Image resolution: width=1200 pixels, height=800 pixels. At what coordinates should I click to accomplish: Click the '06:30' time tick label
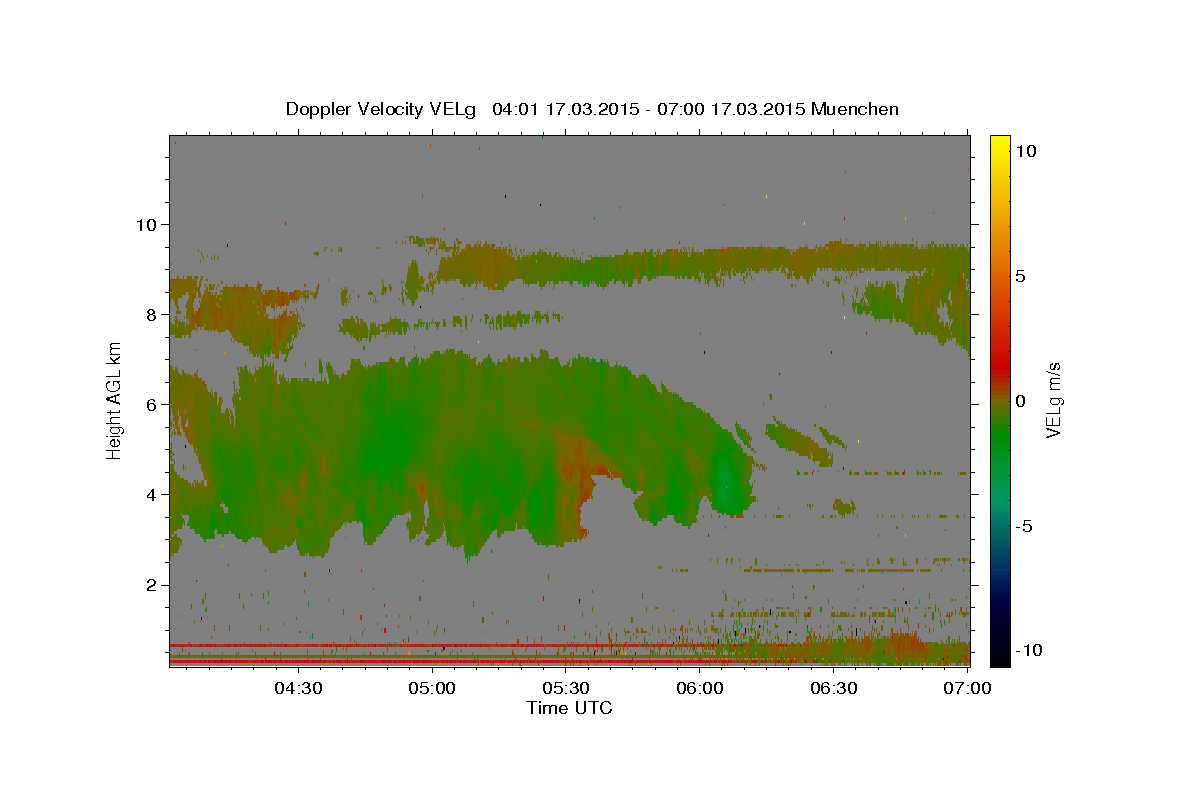click(x=834, y=688)
